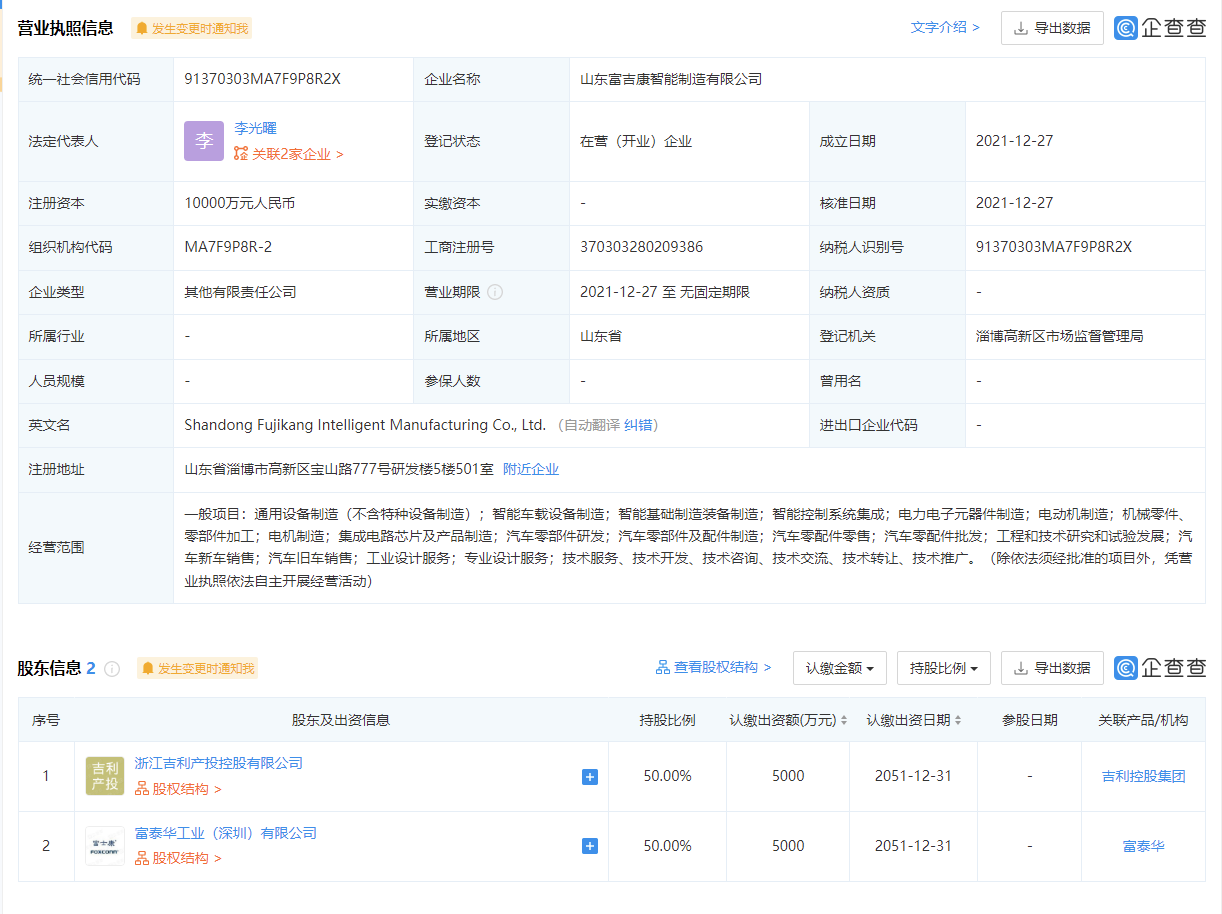Open 富泰华 related organization link

pyautogui.click(x=1144, y=846)
